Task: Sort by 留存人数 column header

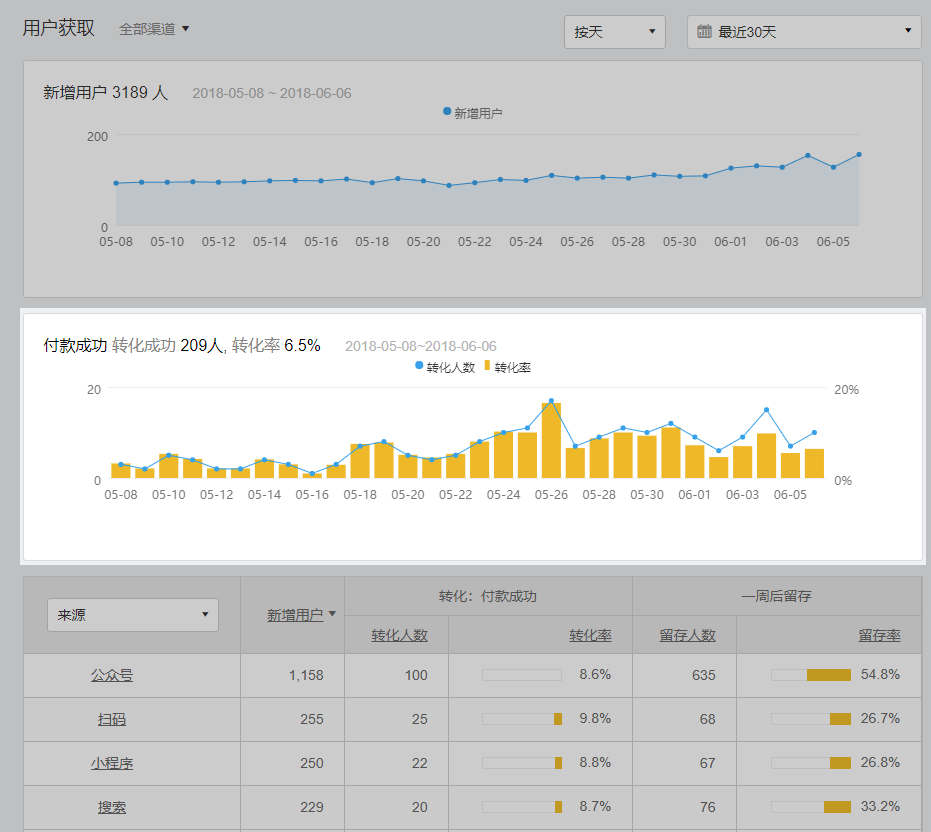Action: coord(687,635)
